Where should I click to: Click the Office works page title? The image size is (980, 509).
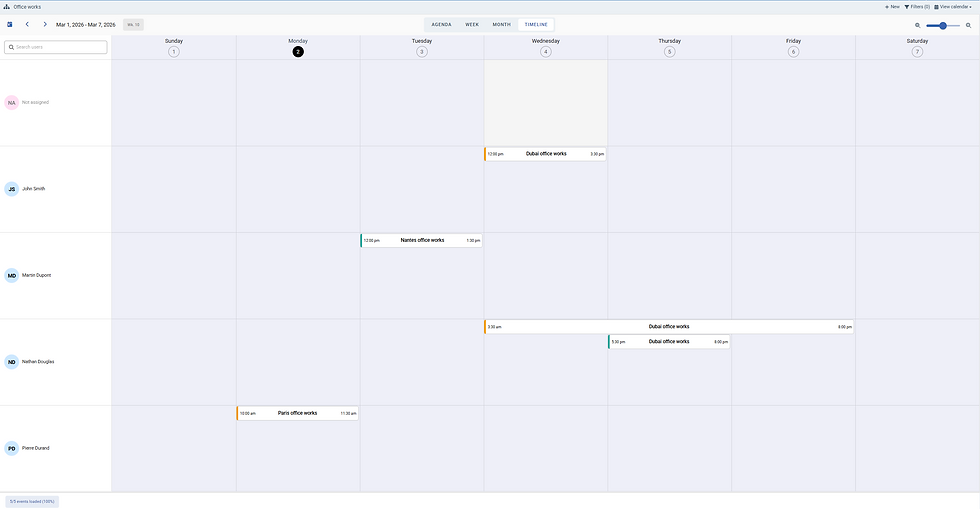tap(27, 7)
